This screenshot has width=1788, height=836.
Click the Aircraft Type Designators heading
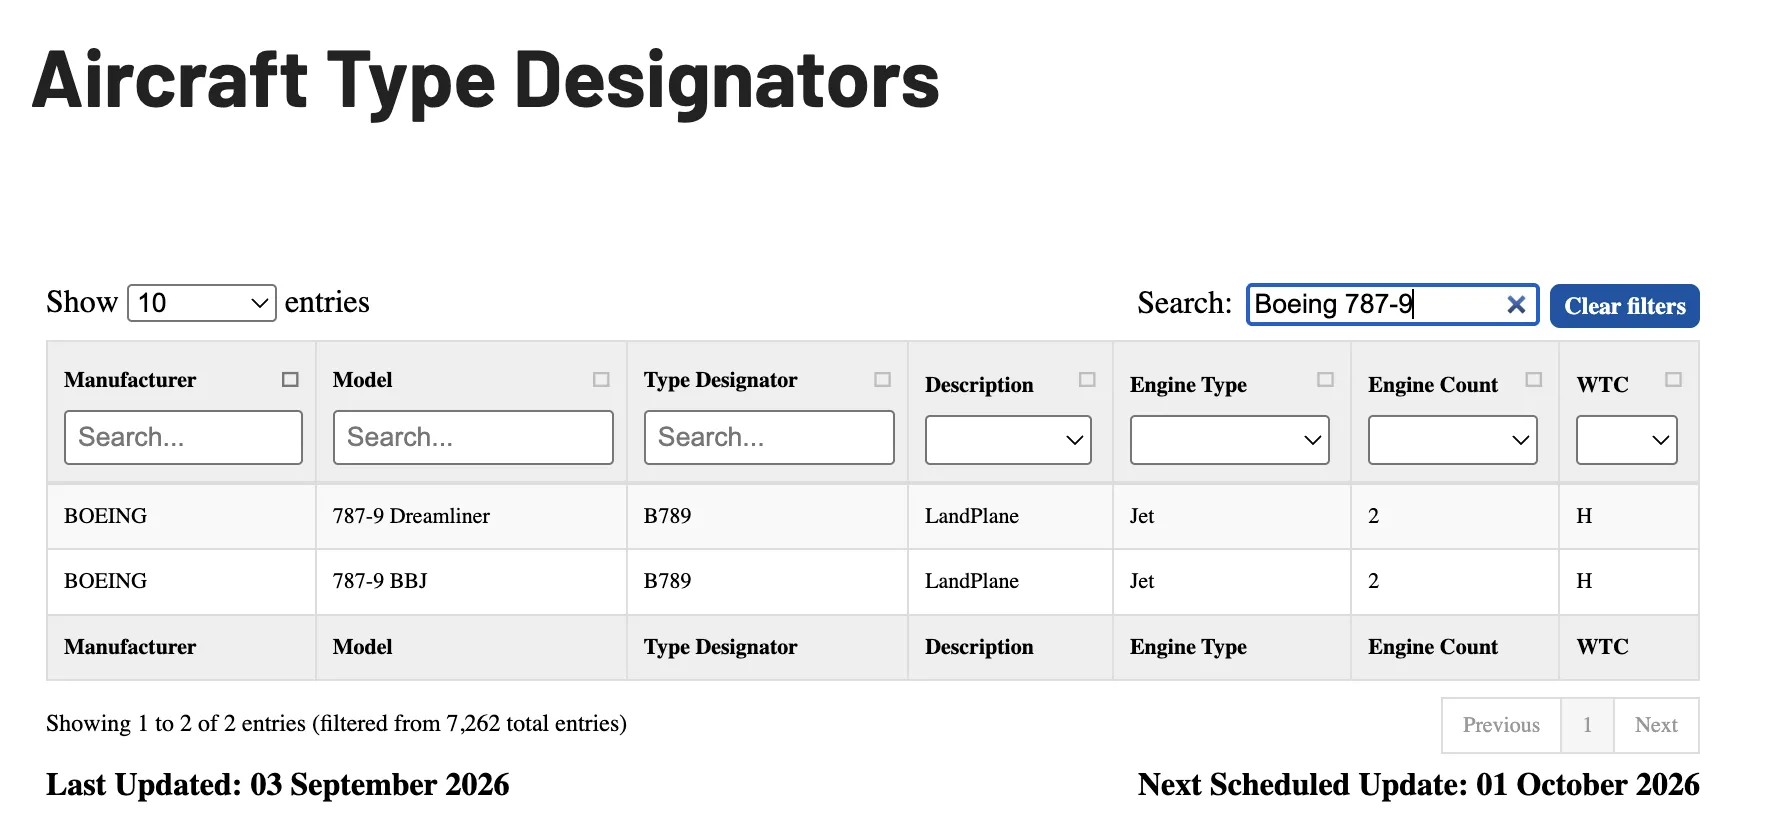click(x=486, y=80)
